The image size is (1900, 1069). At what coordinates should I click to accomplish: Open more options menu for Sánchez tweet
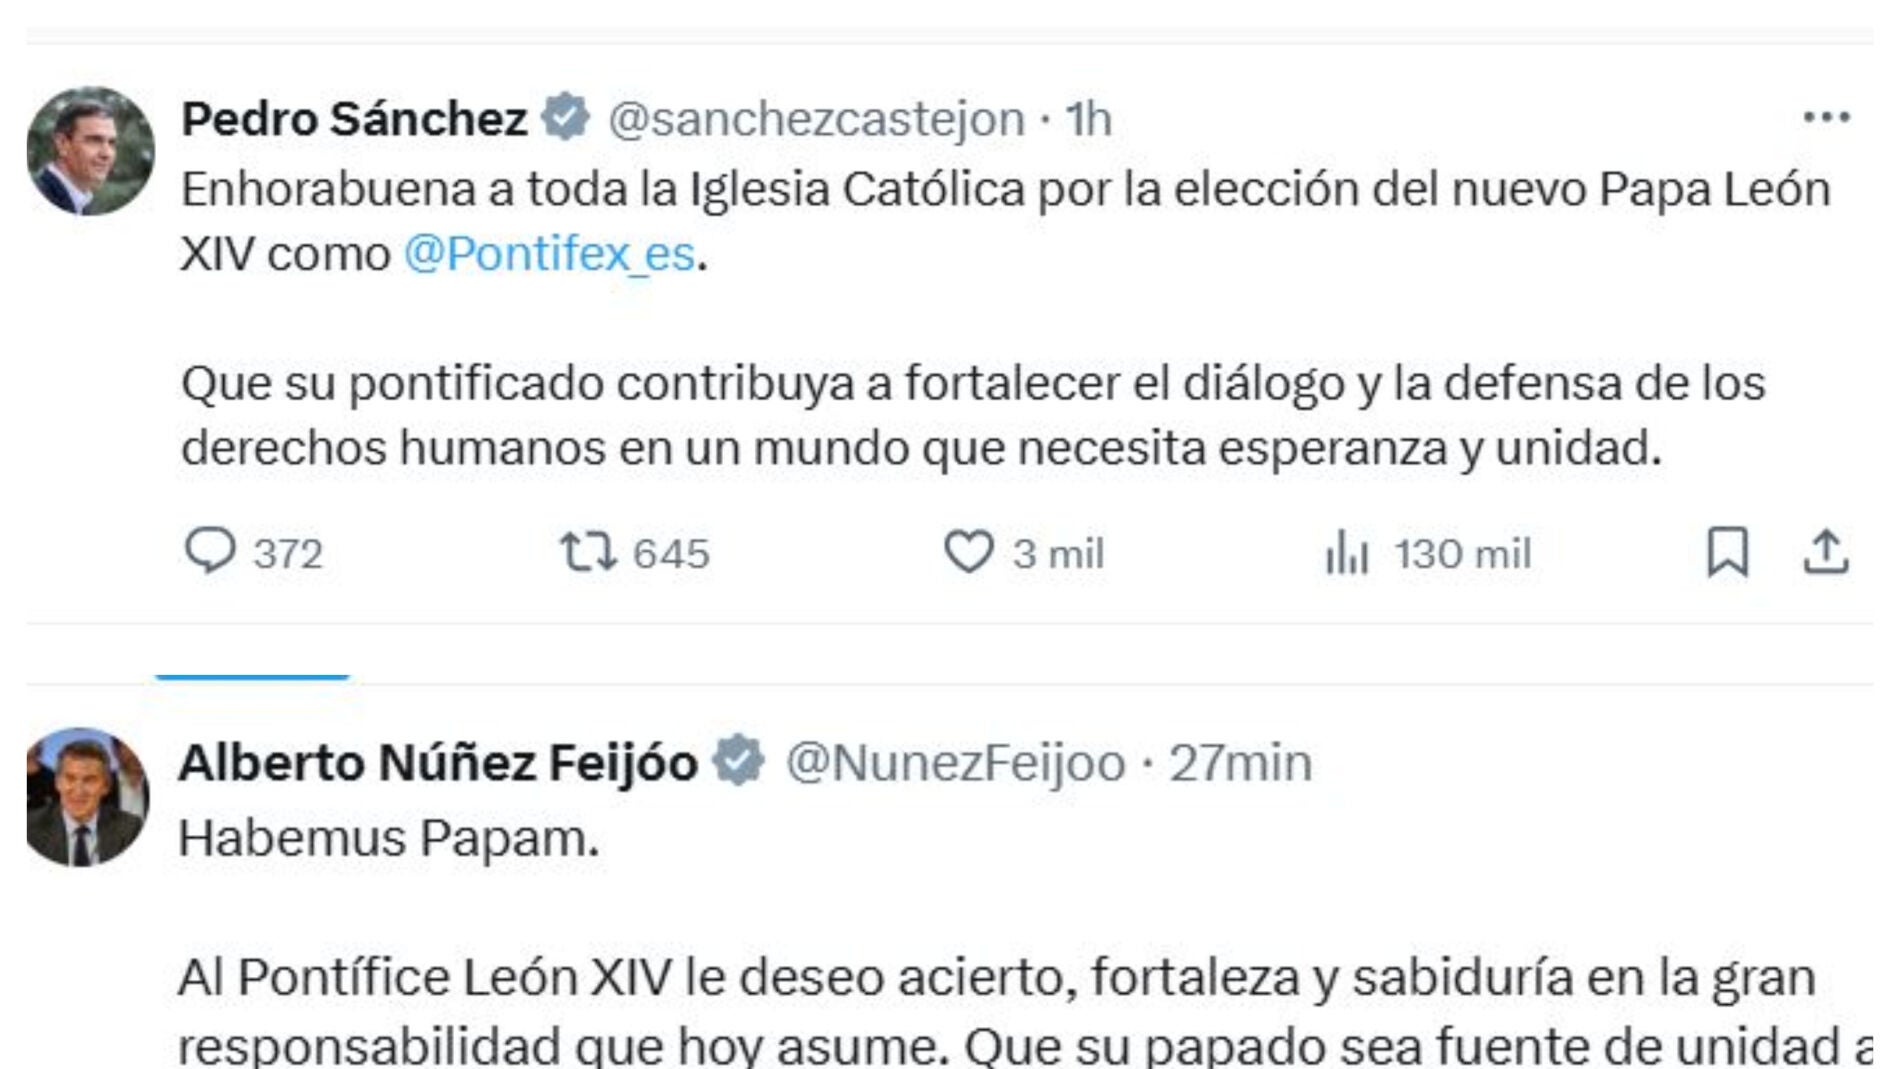(1826, 118)
